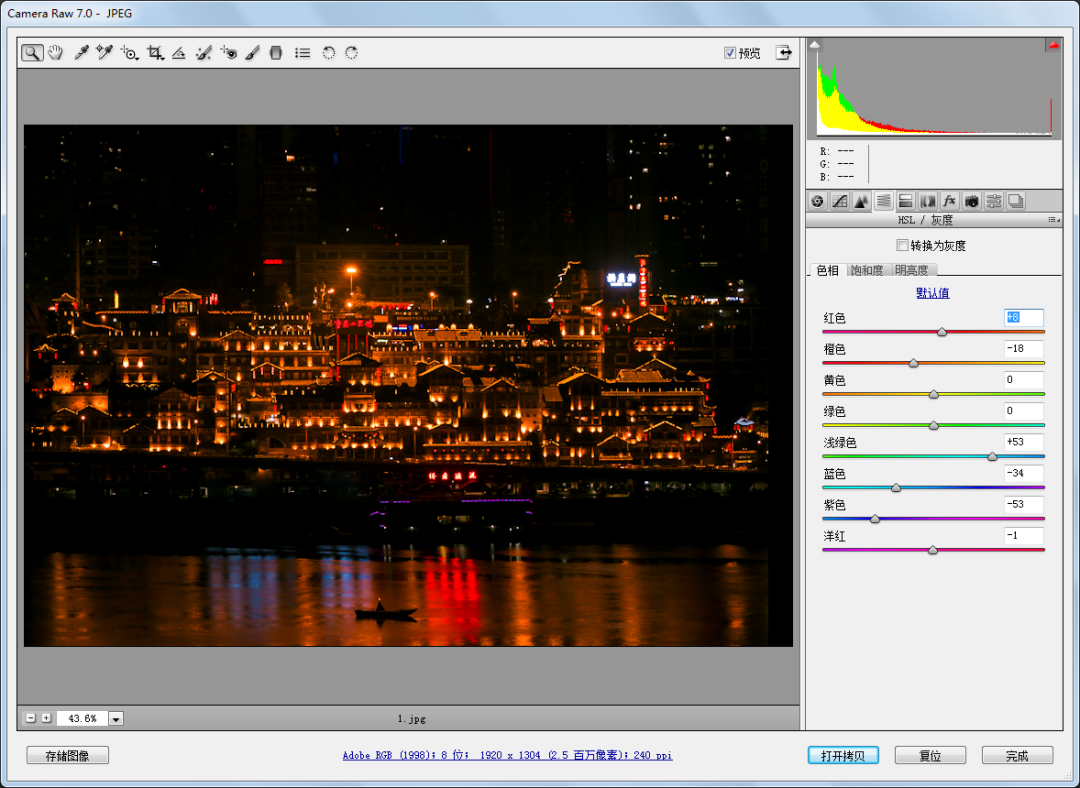The image size is (1080, 788).
Task: Open the Presets sliders panel
Action: coord(993,201)
